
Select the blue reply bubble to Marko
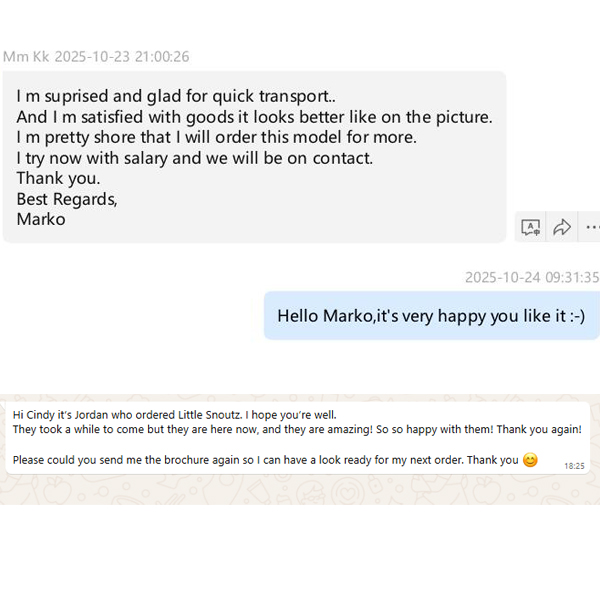[x=431, y=316]
